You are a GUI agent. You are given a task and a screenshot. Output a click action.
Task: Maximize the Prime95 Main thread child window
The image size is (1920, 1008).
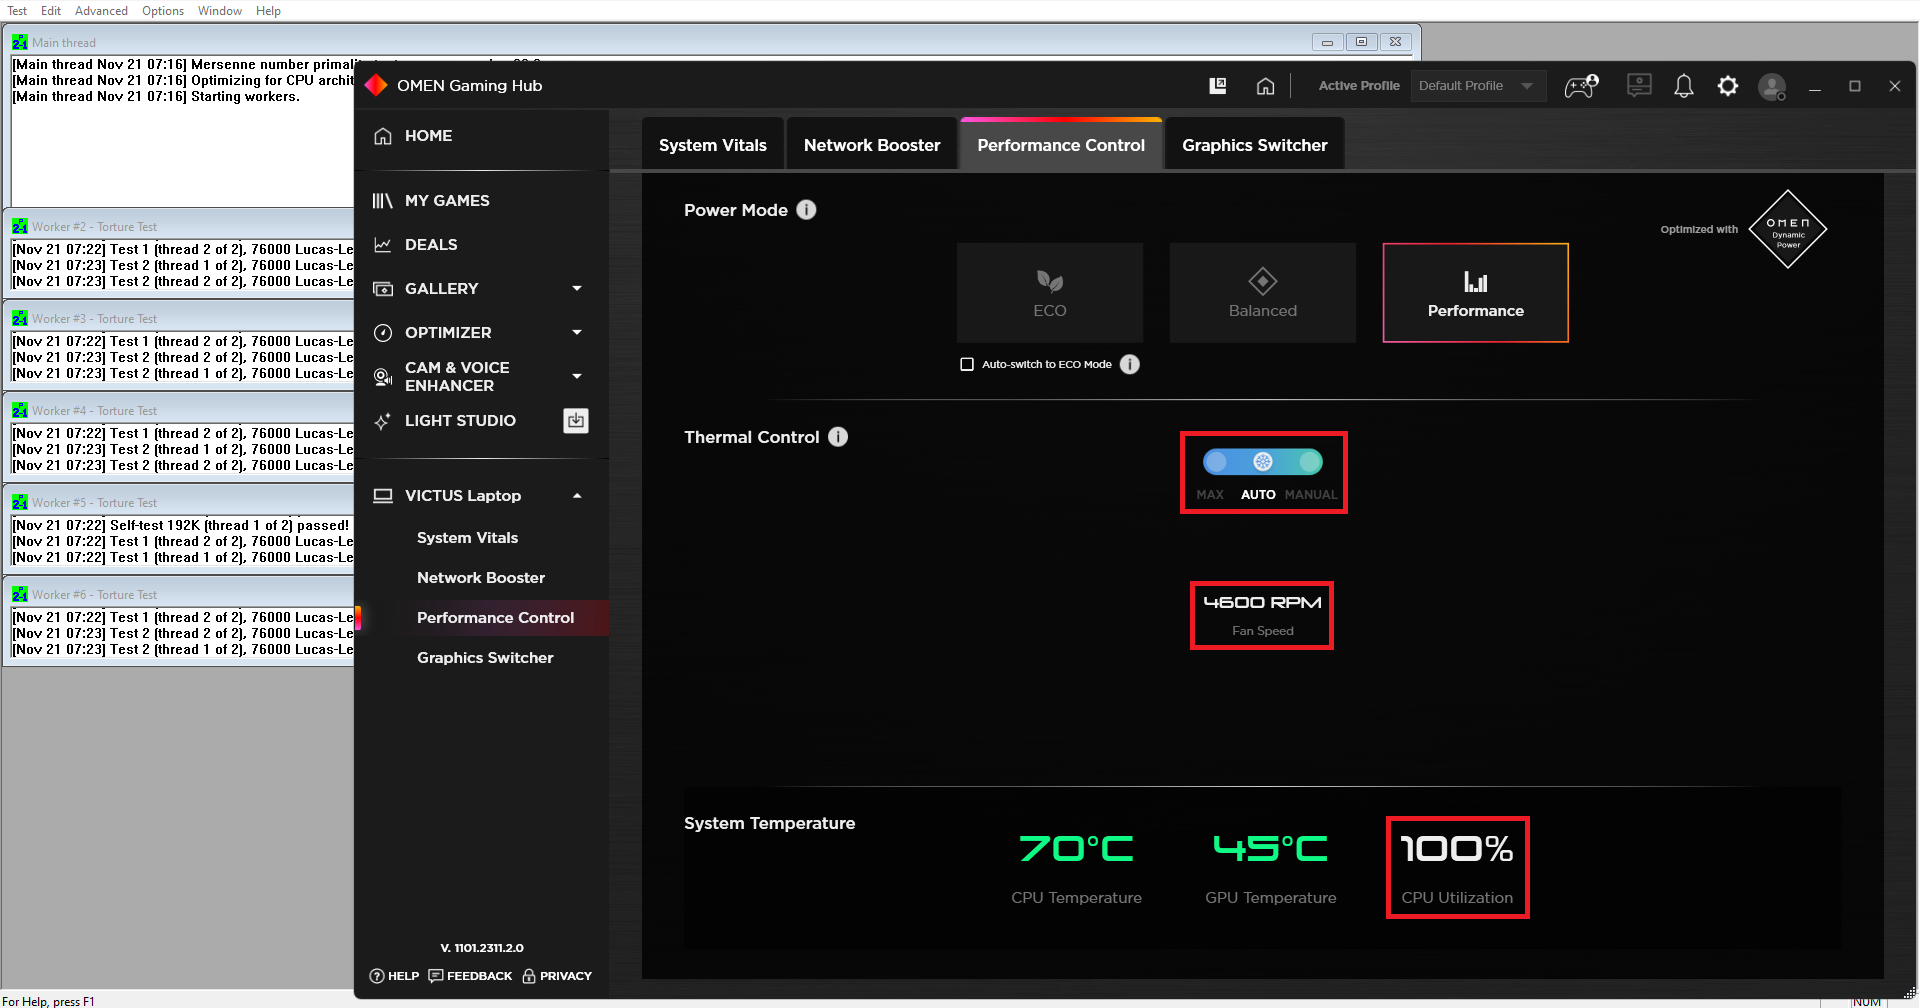click(x=1361, y=42)
